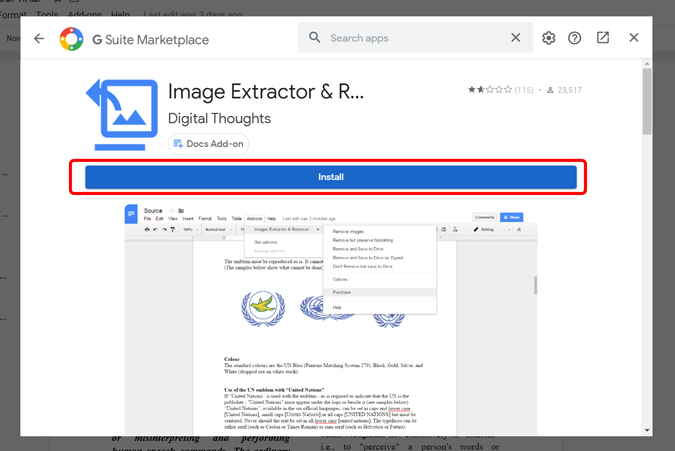Image resolution: width=675 pixels, height=451 pixels.
Task: Focus the Search apps field
Action: [415, 38]
